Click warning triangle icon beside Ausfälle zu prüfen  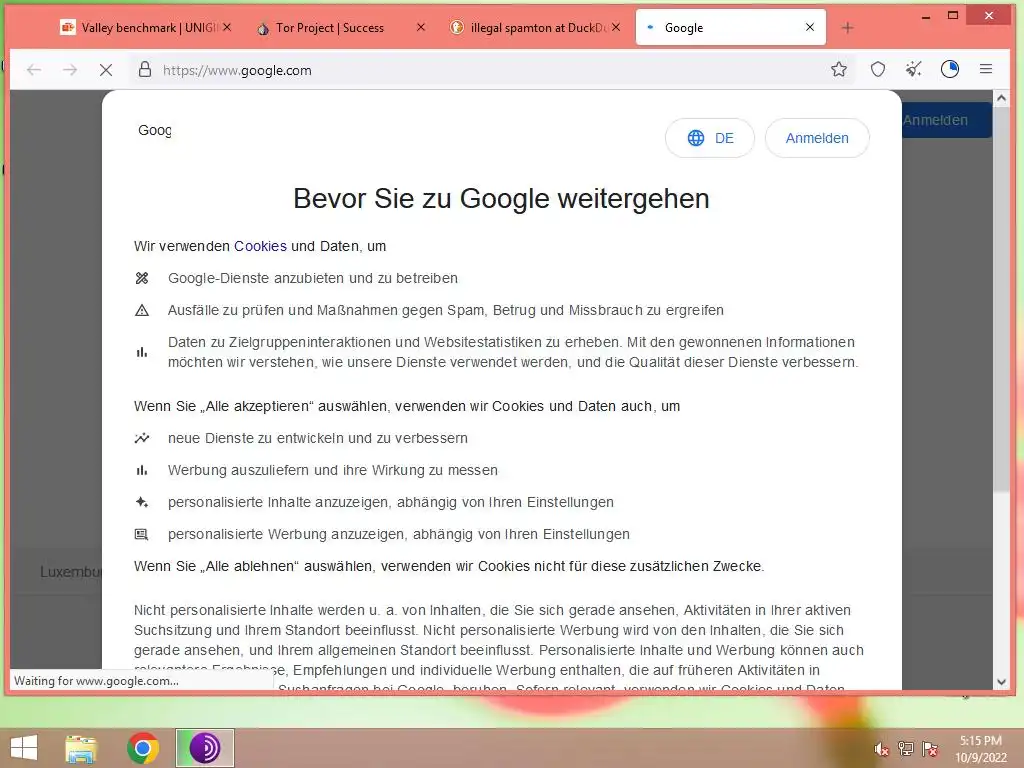(142, 310)
